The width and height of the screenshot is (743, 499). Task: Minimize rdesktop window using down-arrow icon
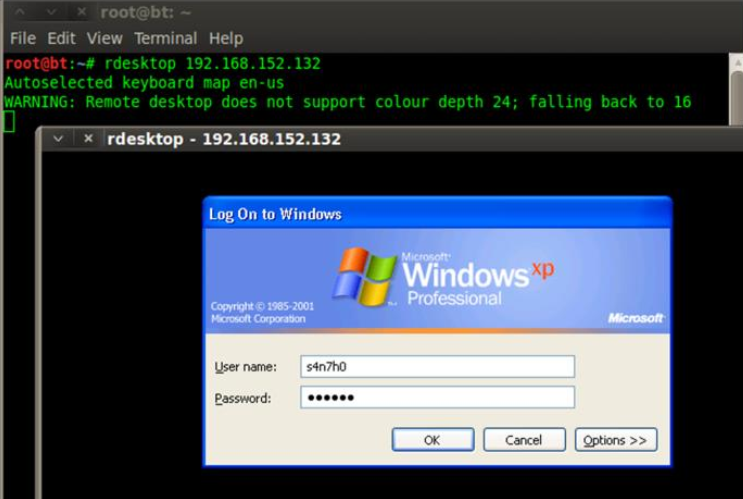click(58, 139)
